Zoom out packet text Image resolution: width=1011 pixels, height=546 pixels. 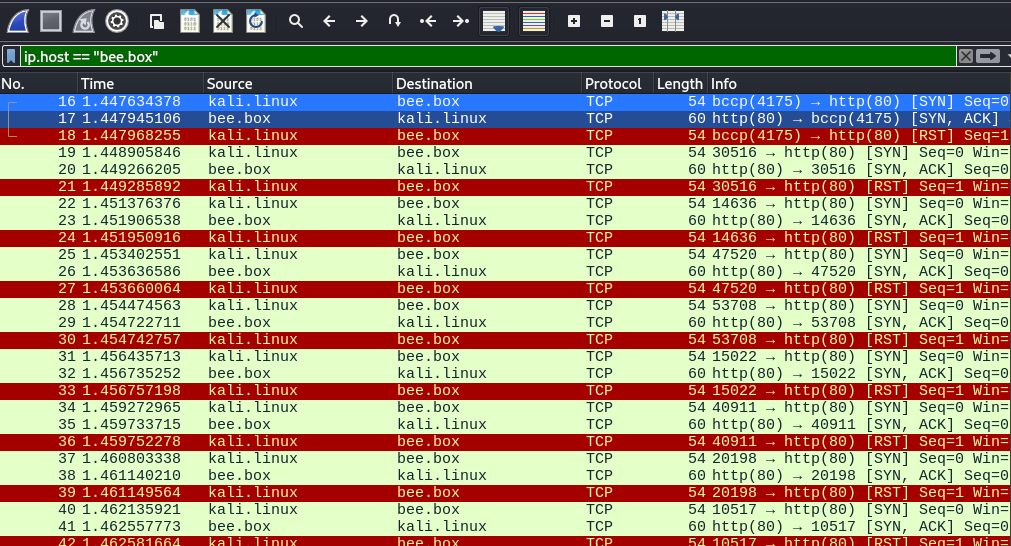pos(607,21)
